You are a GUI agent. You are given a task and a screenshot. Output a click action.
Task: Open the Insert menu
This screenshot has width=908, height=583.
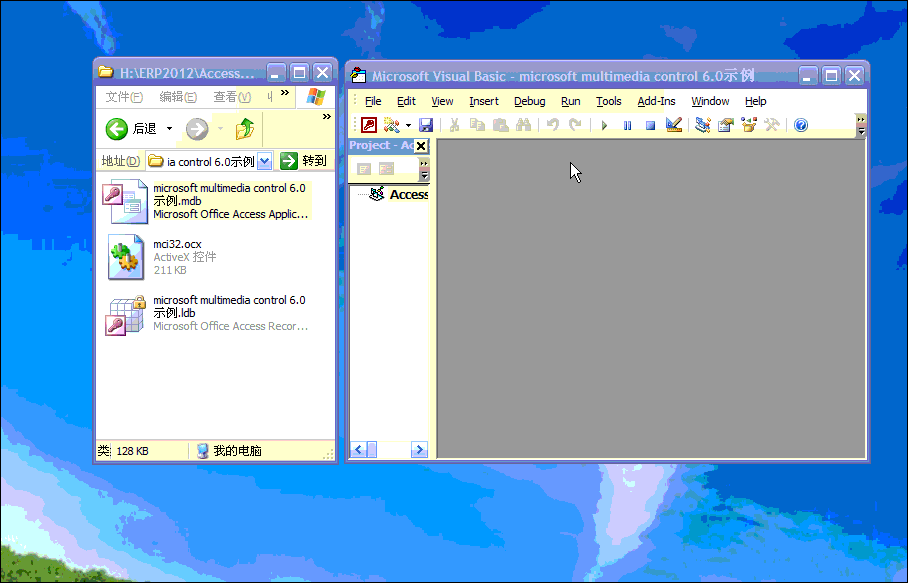[484, 101]
